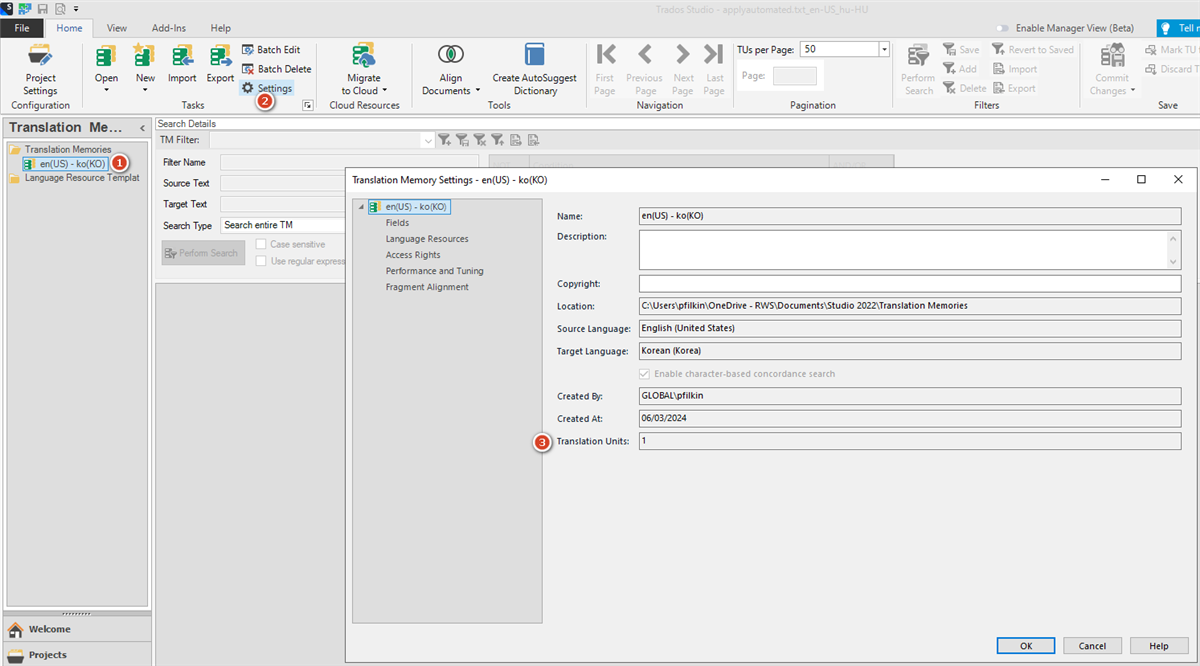Image resolution: width=1200 pixels, height=666 pixels.
Task: Collapse the en(US) - ko(KO) tree node in dialog
Action: (361, 207)
